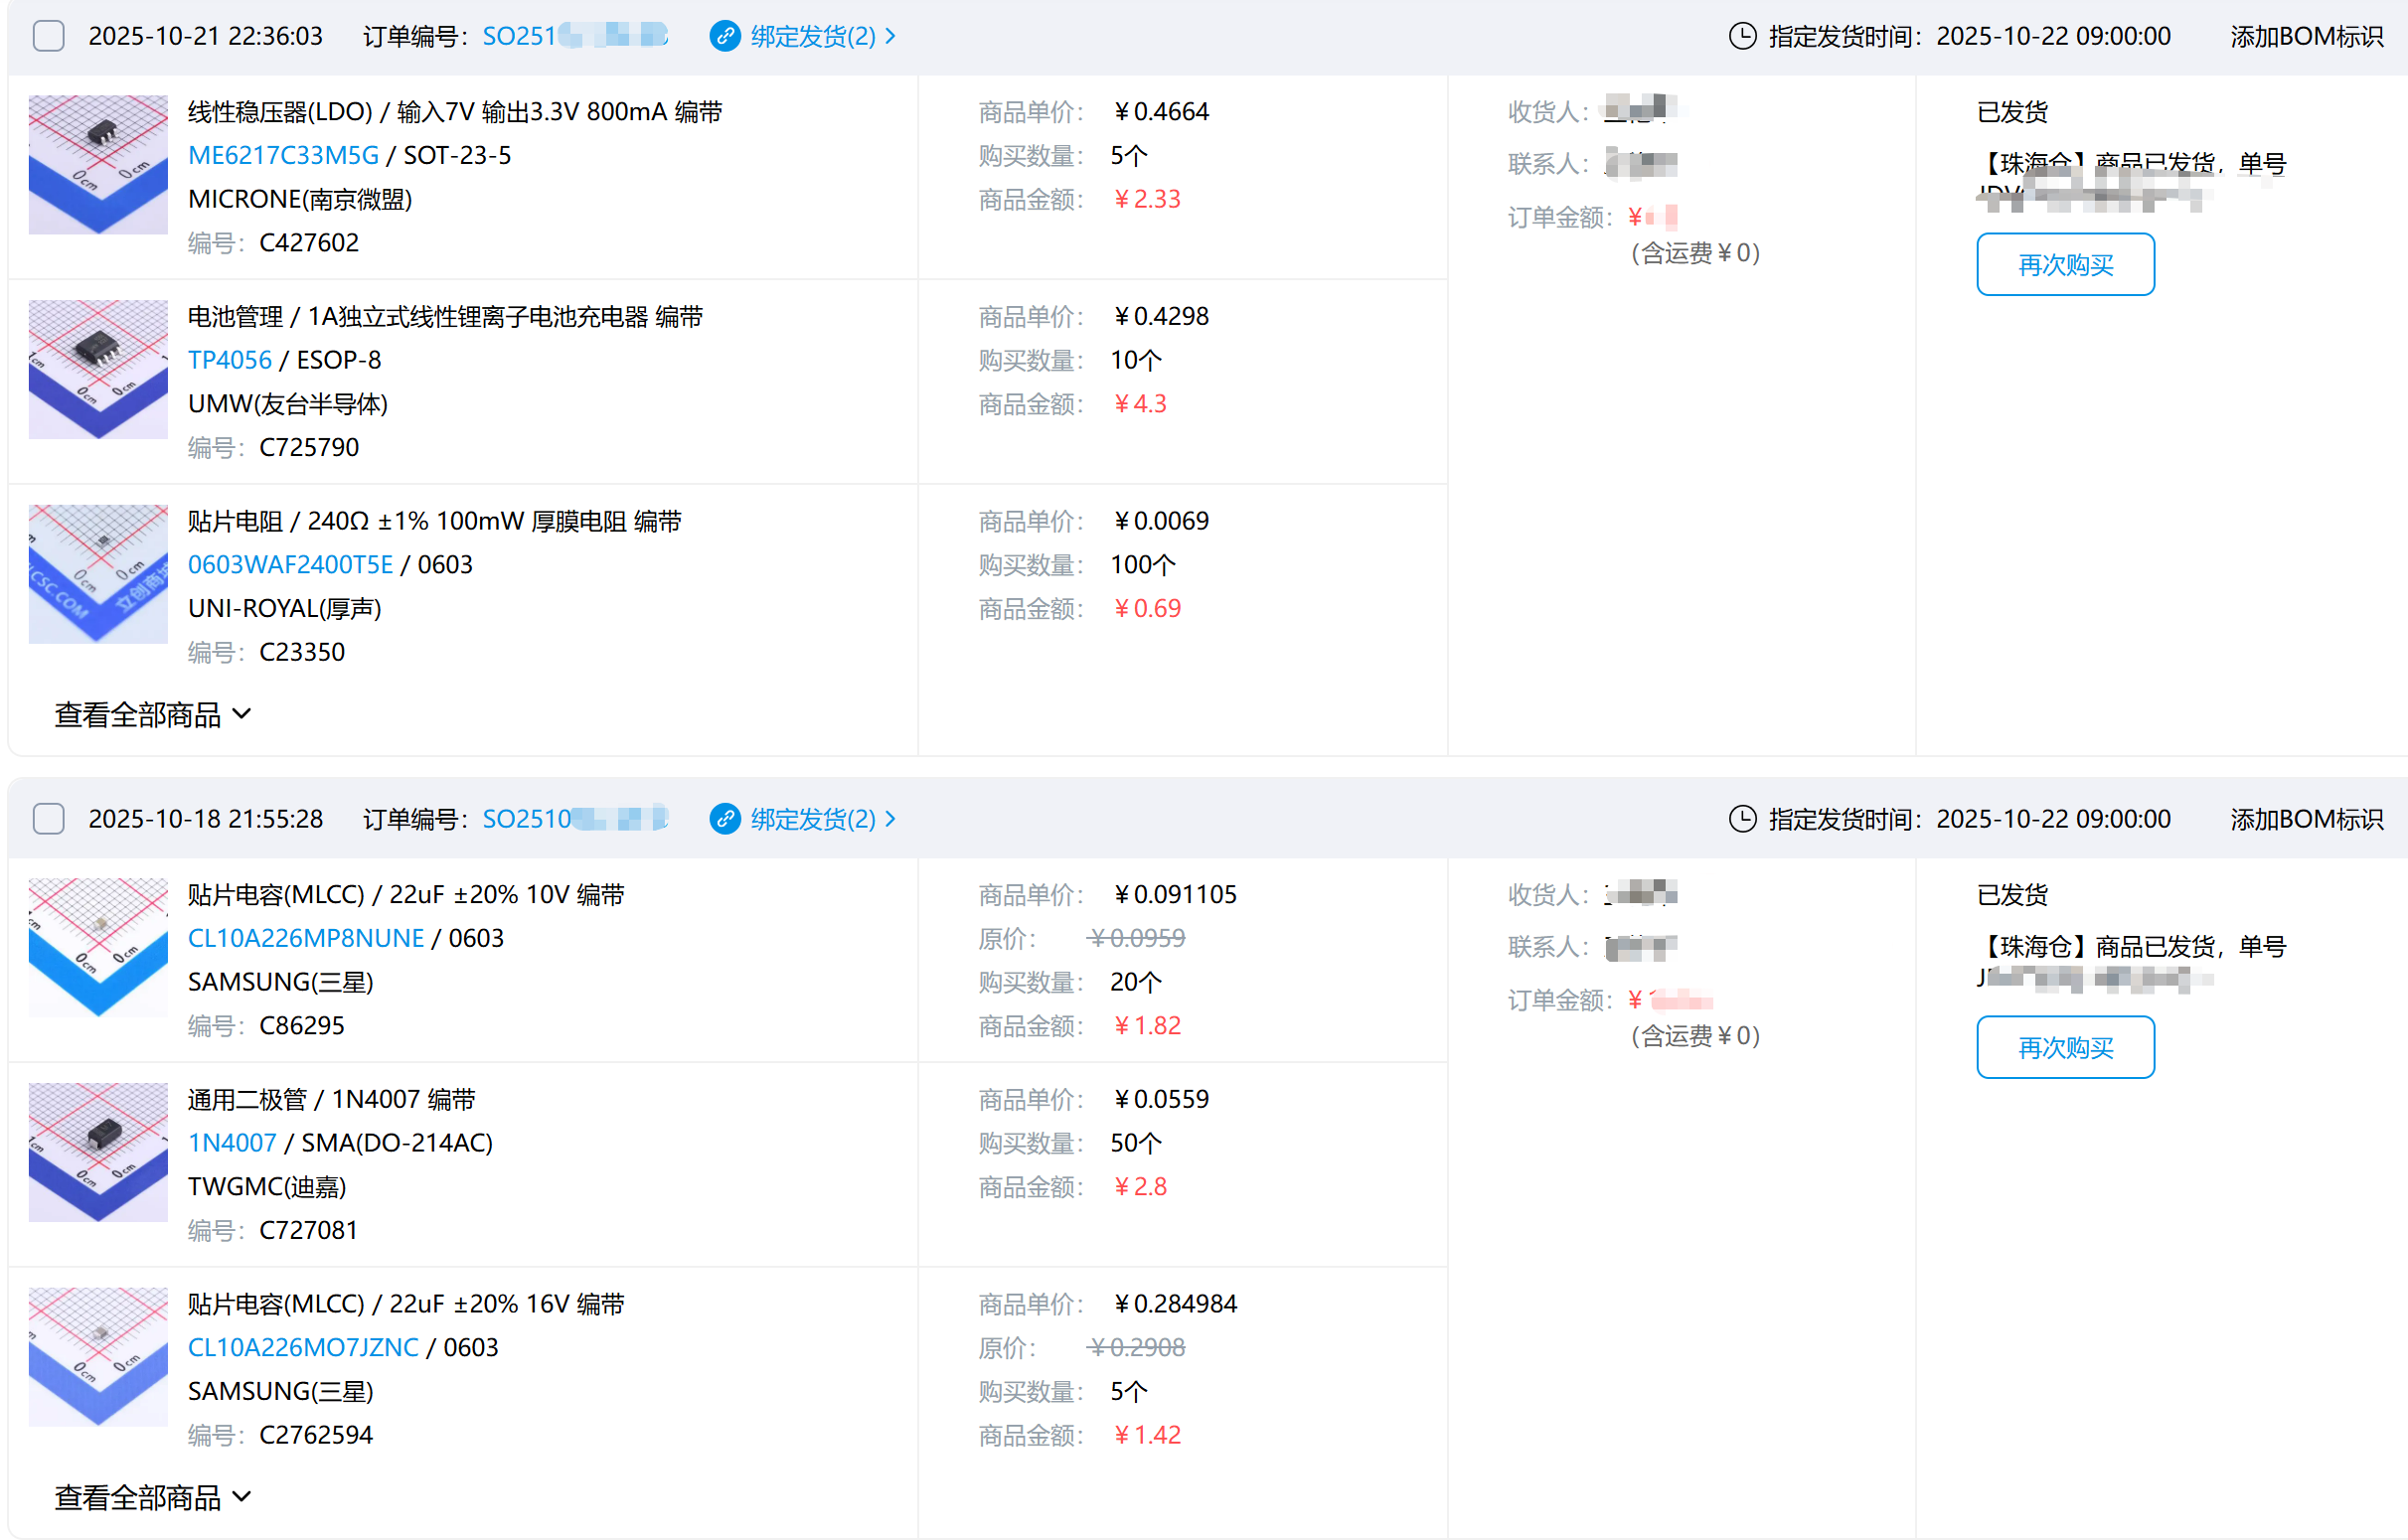Screen dimensions: 2408x1540
Task: Click 添加BOM标识 on the second order
Action: pyautogui.click(x=2306, y=819)
